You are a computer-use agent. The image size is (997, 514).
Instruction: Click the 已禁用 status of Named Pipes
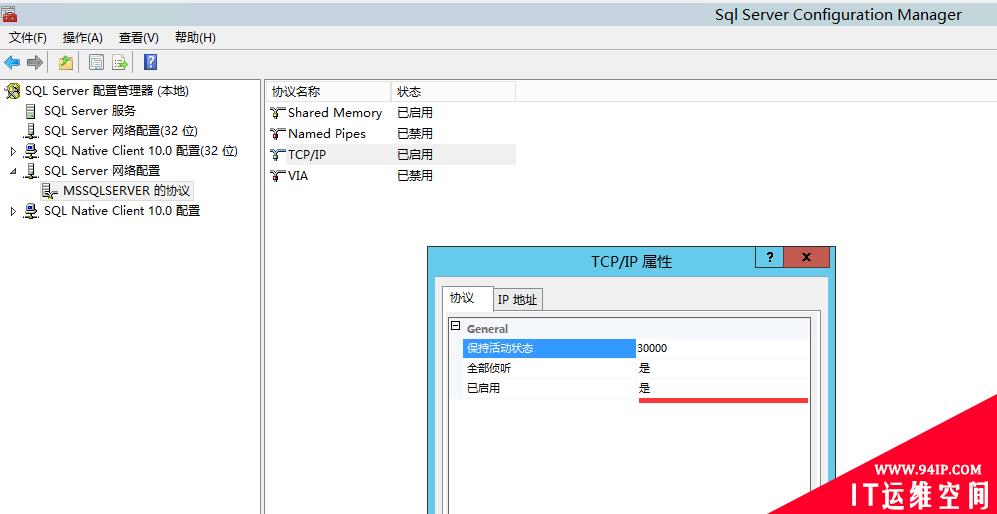pyautogui.click(x=415, y=134)
